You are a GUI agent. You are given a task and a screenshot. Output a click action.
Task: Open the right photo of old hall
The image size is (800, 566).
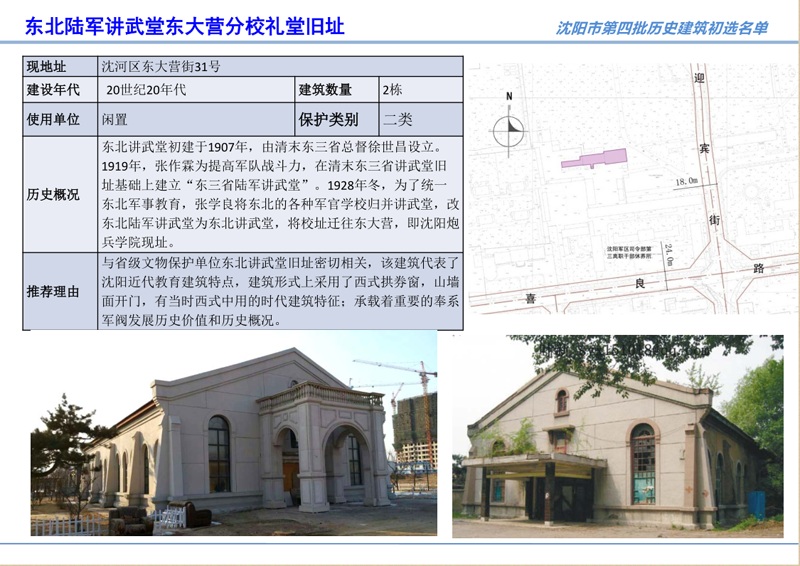pyautogui.click(x=617, y=433)
